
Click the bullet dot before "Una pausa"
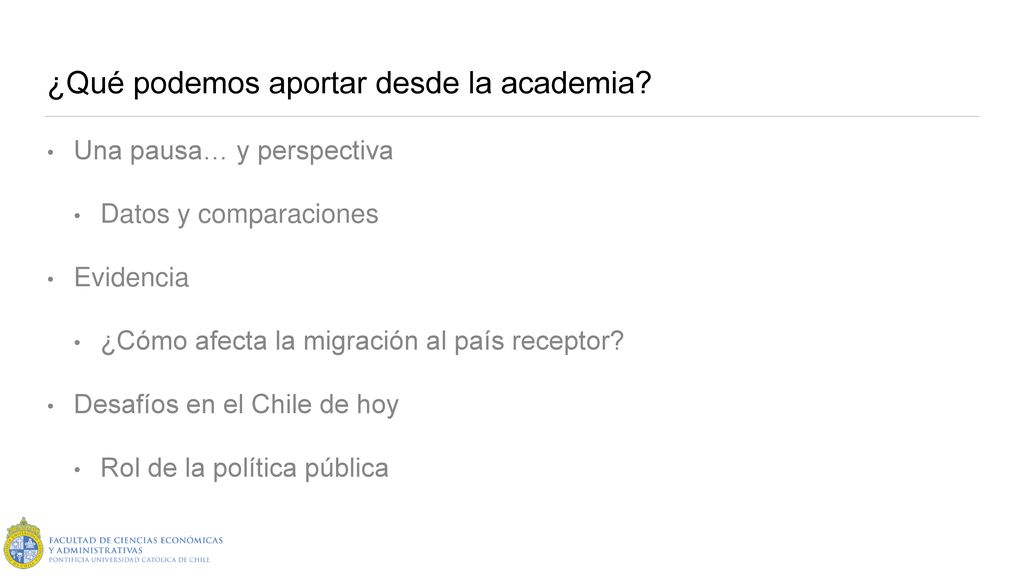tap(50, 153)
